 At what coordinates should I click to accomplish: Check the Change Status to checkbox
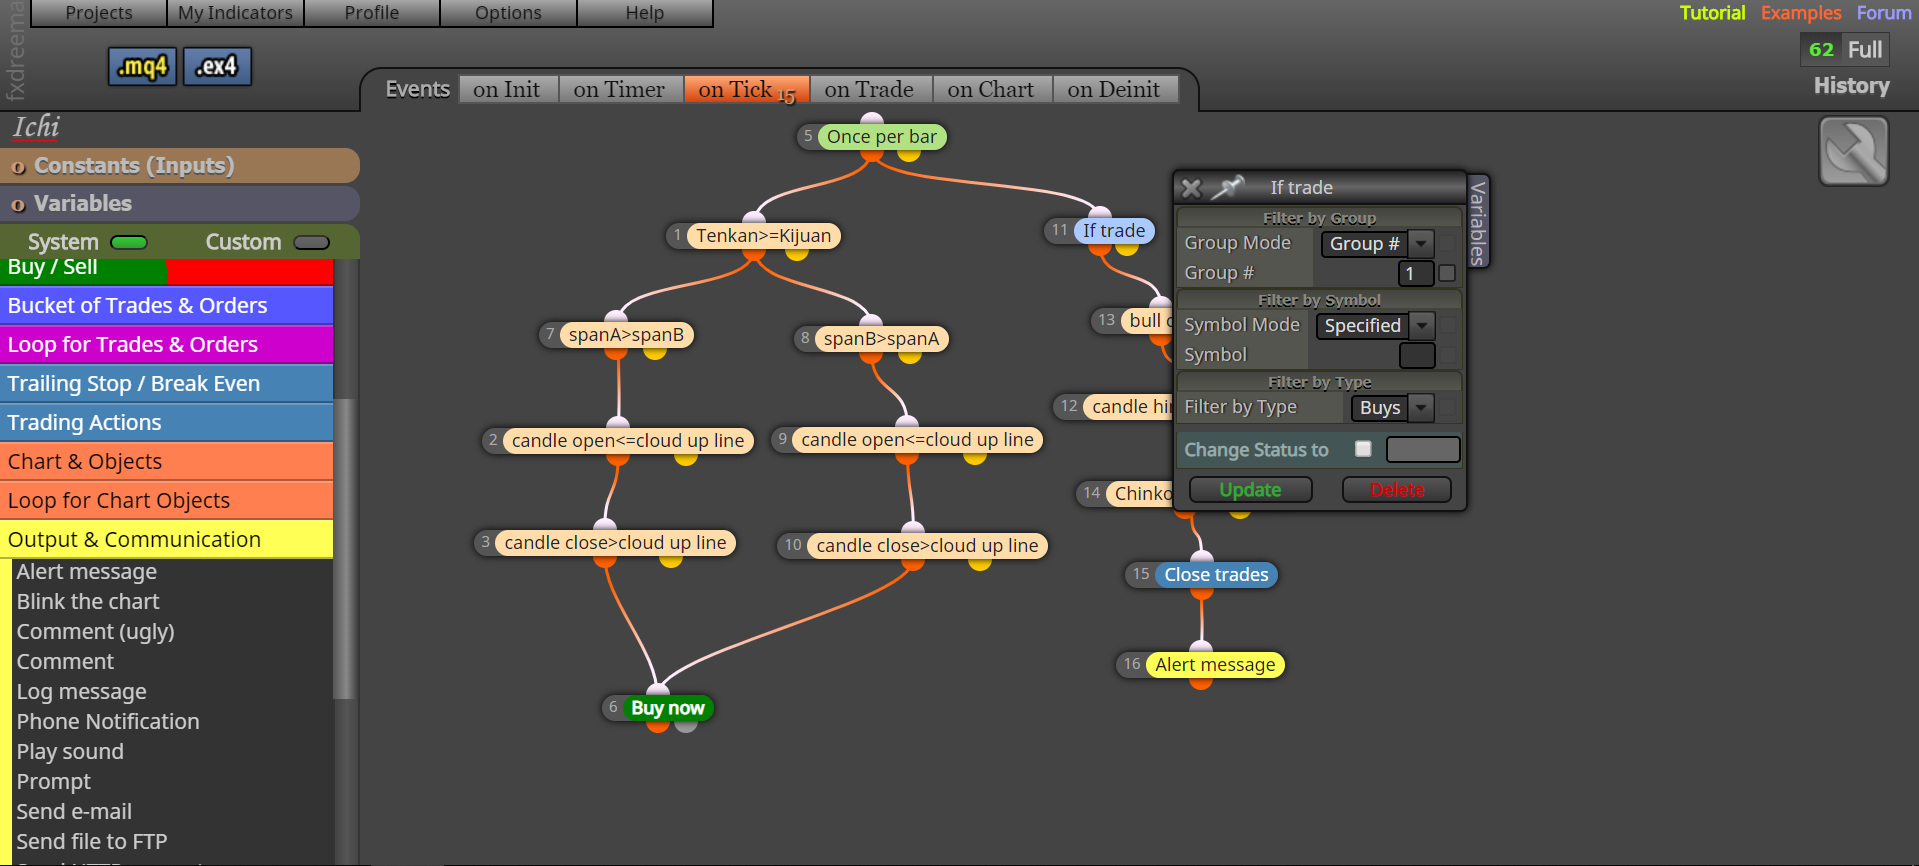tap(1363, 449)
